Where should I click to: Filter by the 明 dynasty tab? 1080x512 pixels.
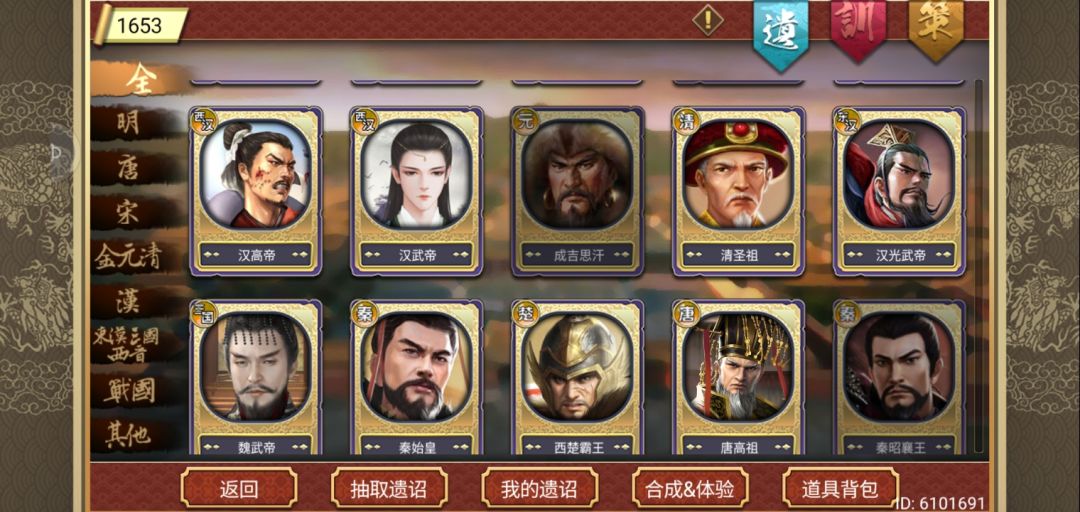pos(128,123)
